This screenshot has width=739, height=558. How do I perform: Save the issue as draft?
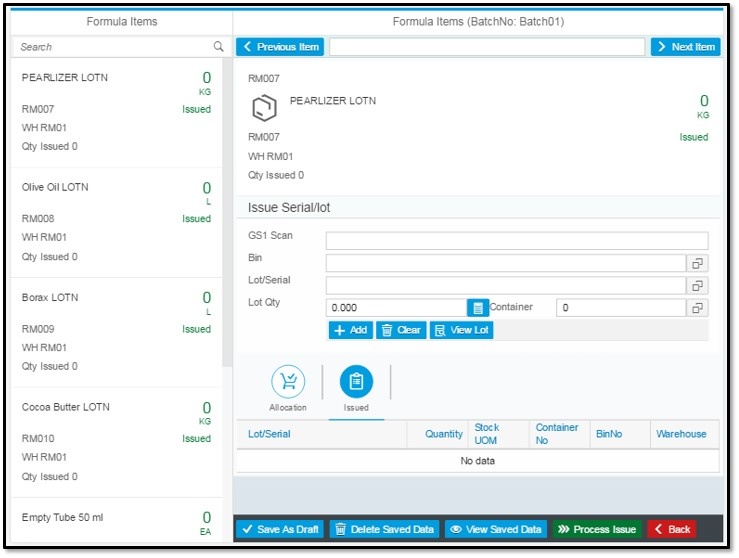click(x=280, y=529)
